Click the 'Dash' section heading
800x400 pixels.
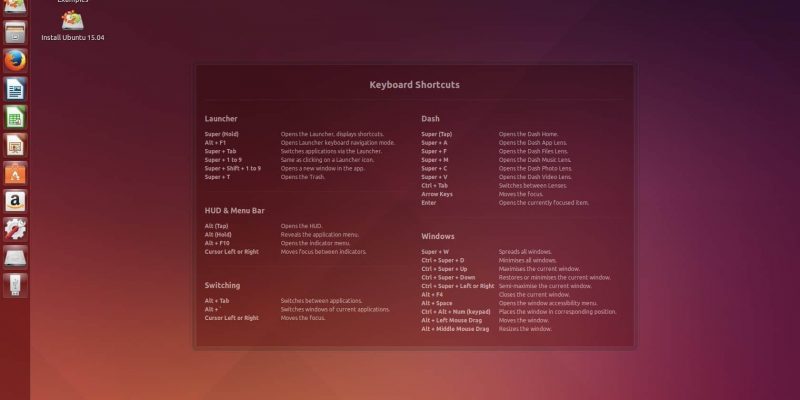tap(430, 118)
